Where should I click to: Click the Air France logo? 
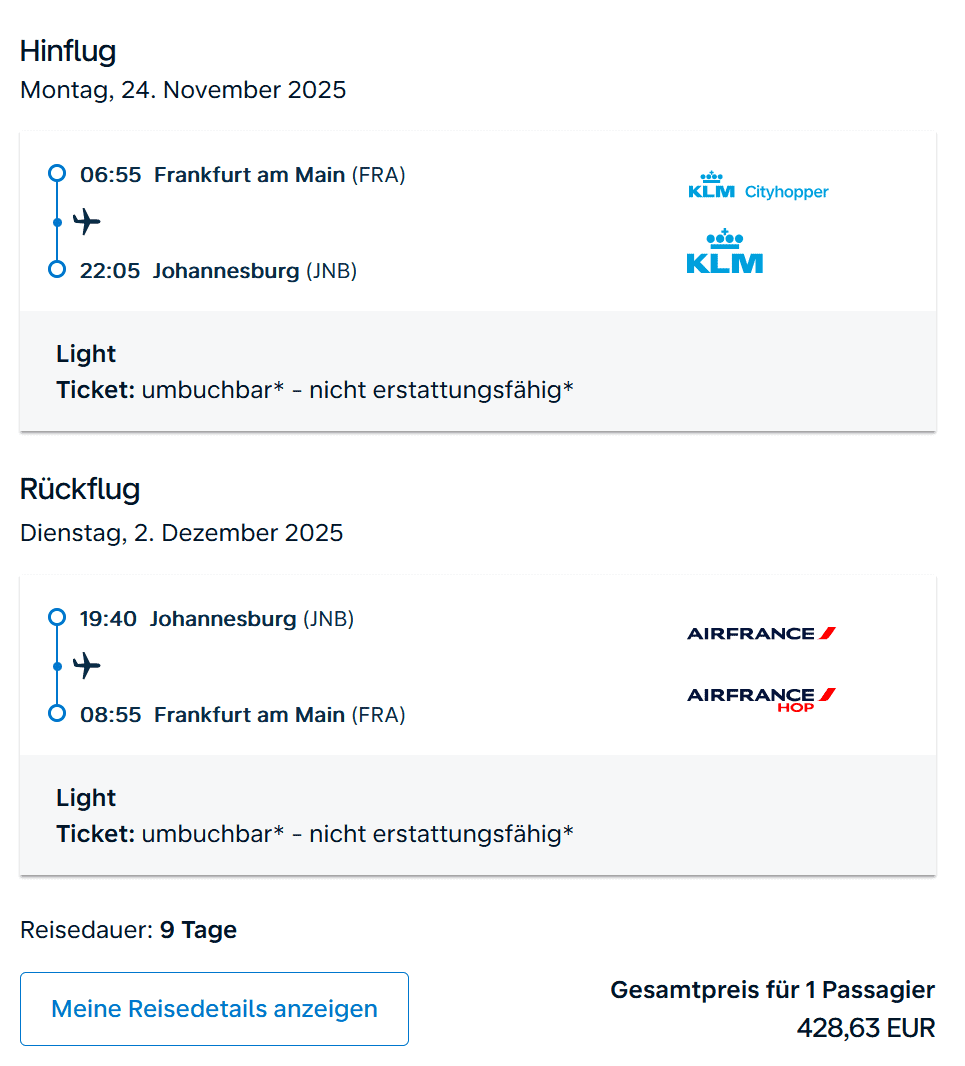click(761, 633)
